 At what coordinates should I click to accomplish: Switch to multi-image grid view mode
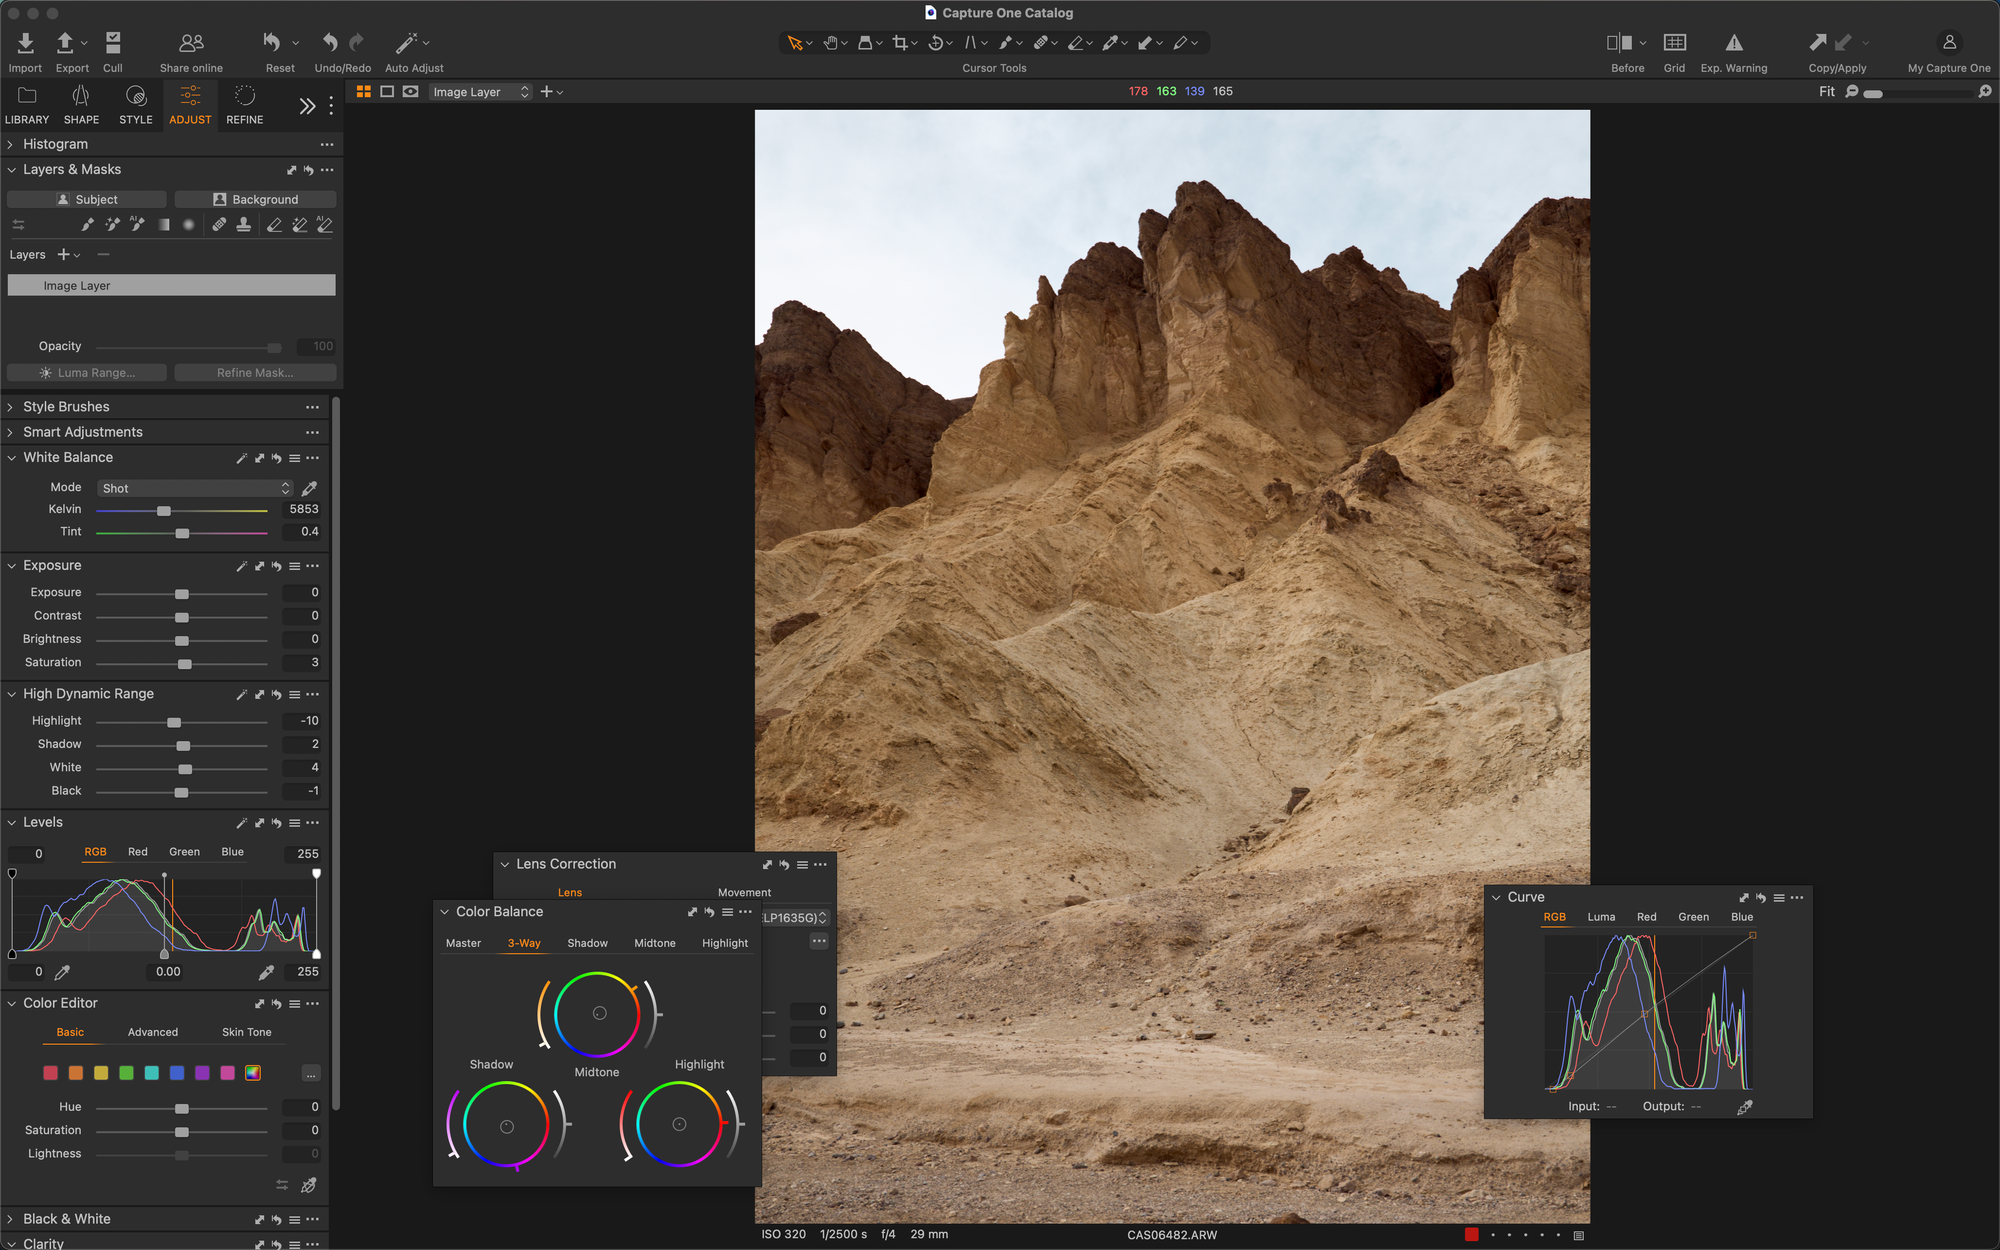point(364,91)
